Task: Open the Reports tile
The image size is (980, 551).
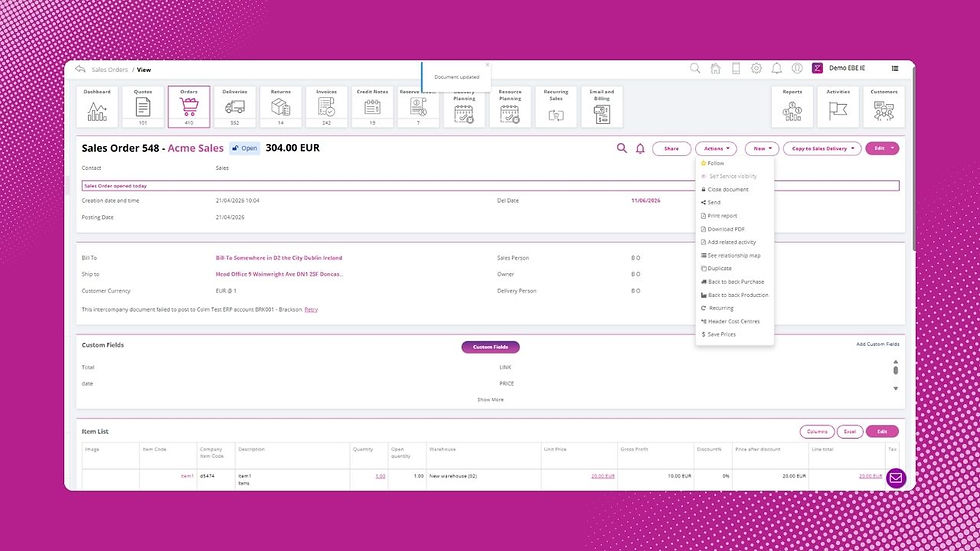Action: point(792,107)
